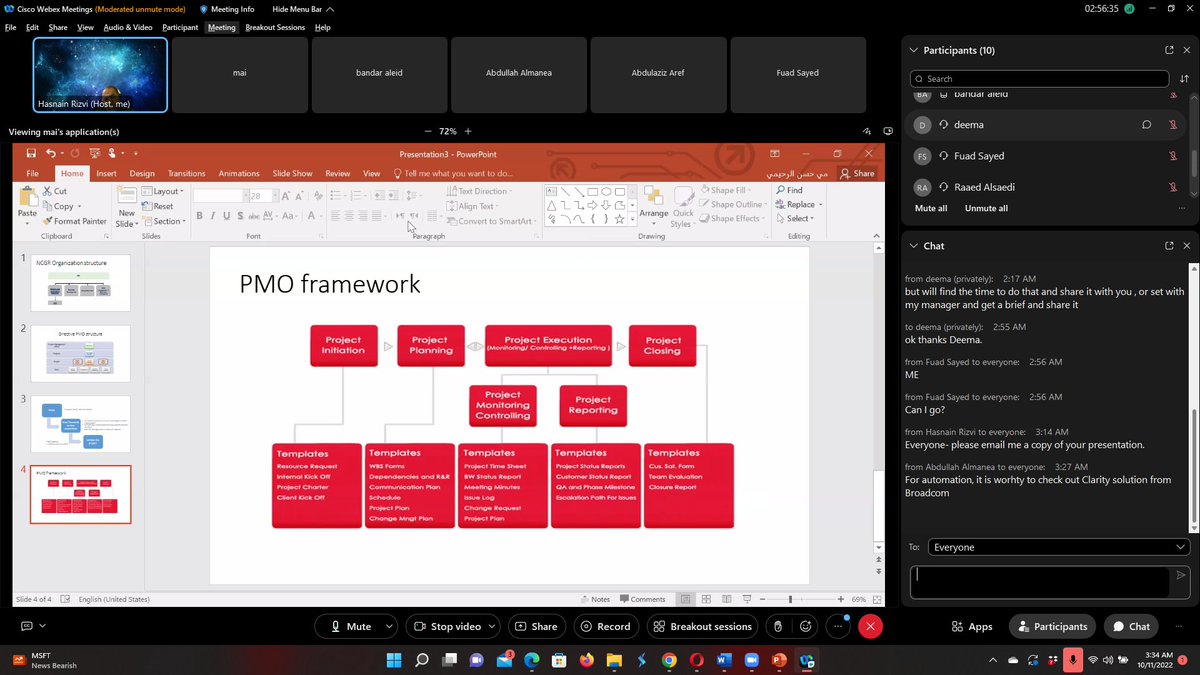Click the red end meeting button
This screenshot has width=1200, height=675.
870,626
